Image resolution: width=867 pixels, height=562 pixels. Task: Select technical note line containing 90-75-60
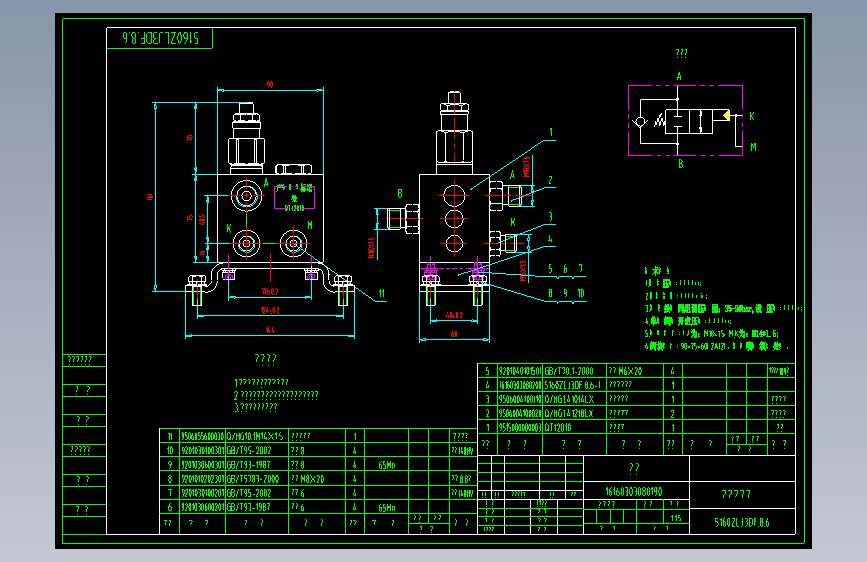coord(717,346)
